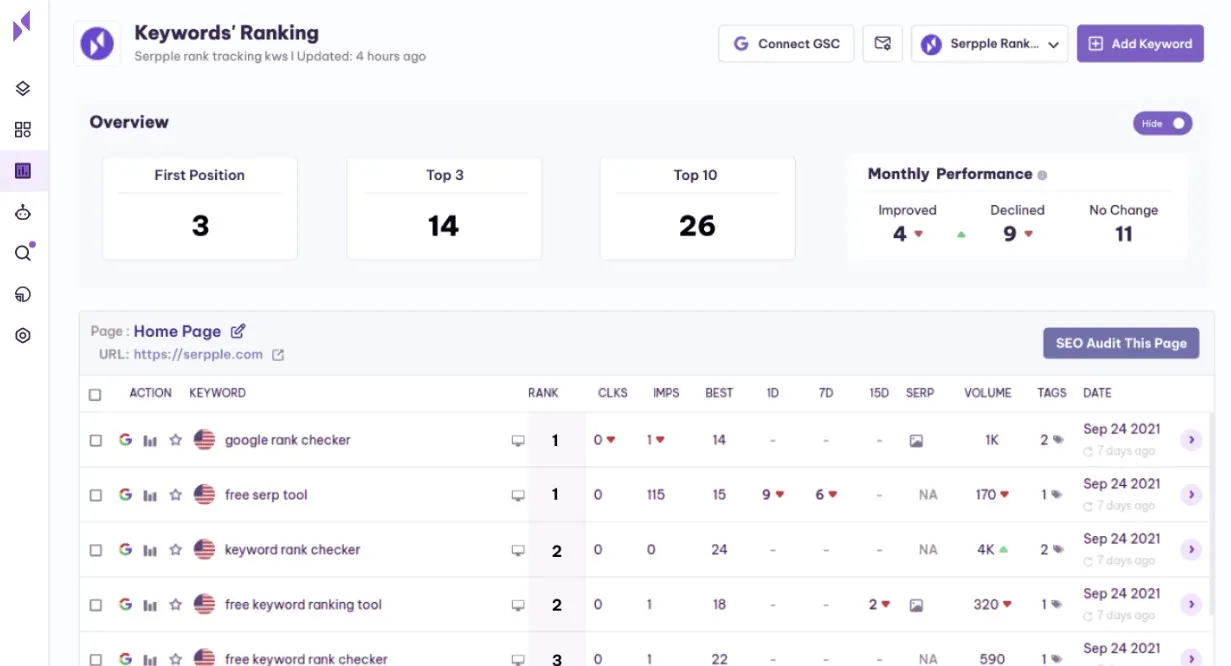Open the chart icon for free serp tool
Screen dimensions: 1231x666
150,495
